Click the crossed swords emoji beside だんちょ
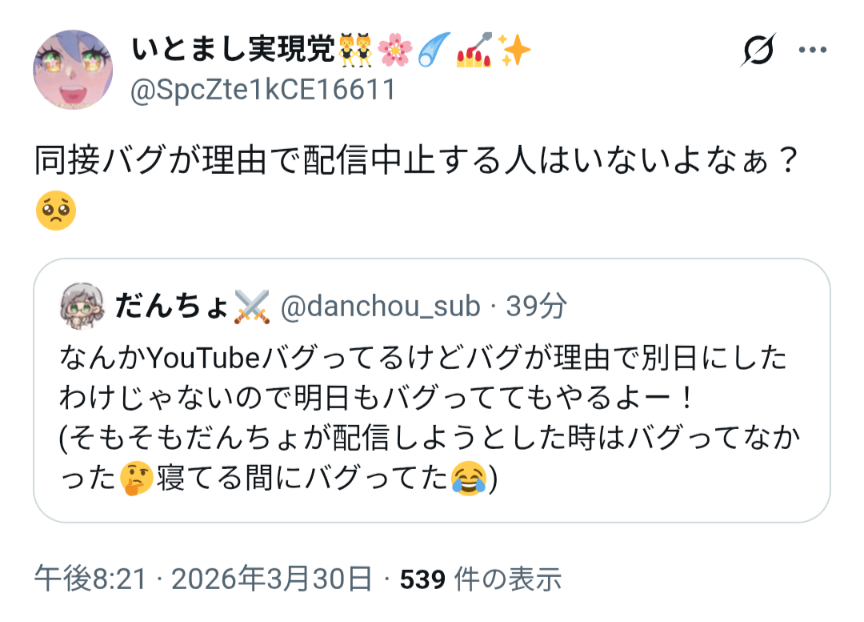This screenshot has height=622, width=864. coord(252,306)
